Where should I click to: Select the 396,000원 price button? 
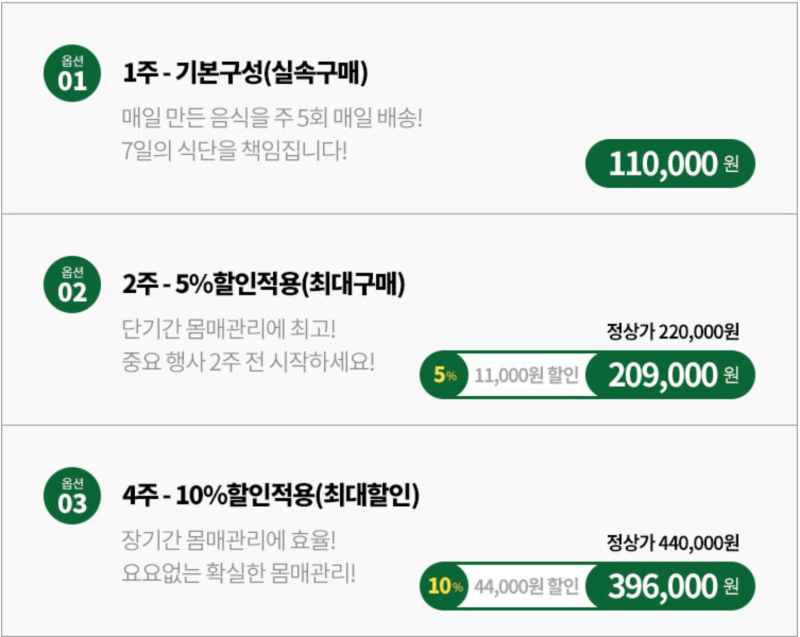click(x=670, y=586)
